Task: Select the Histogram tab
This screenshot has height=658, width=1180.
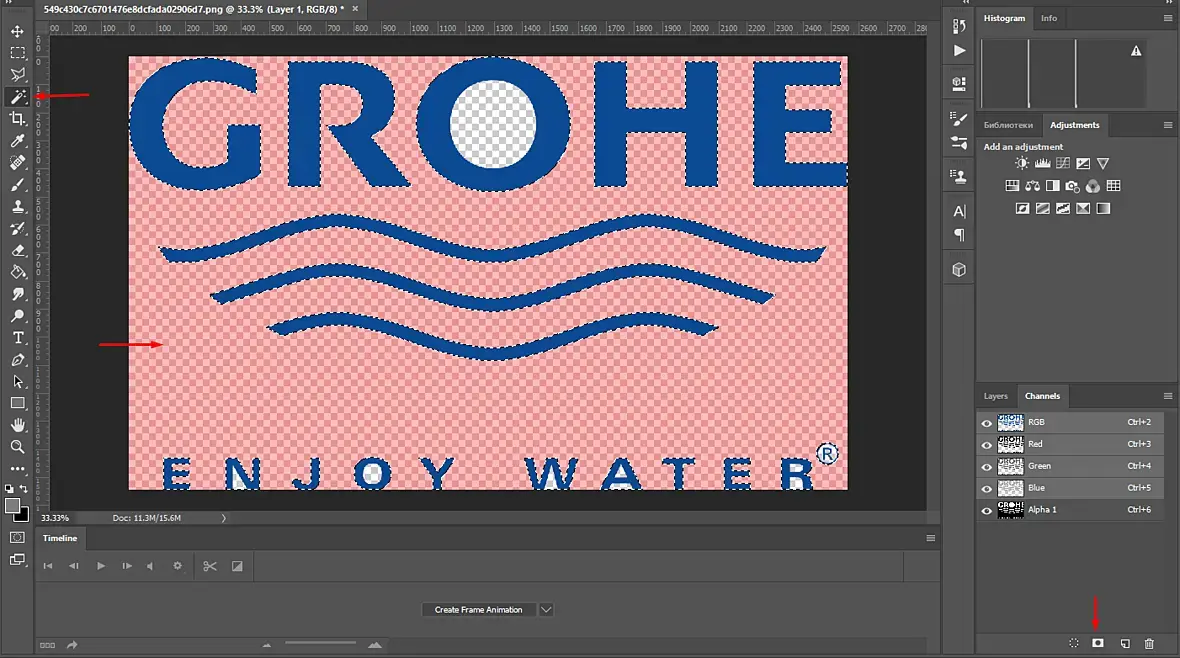Action: (x=1004, y=18)
